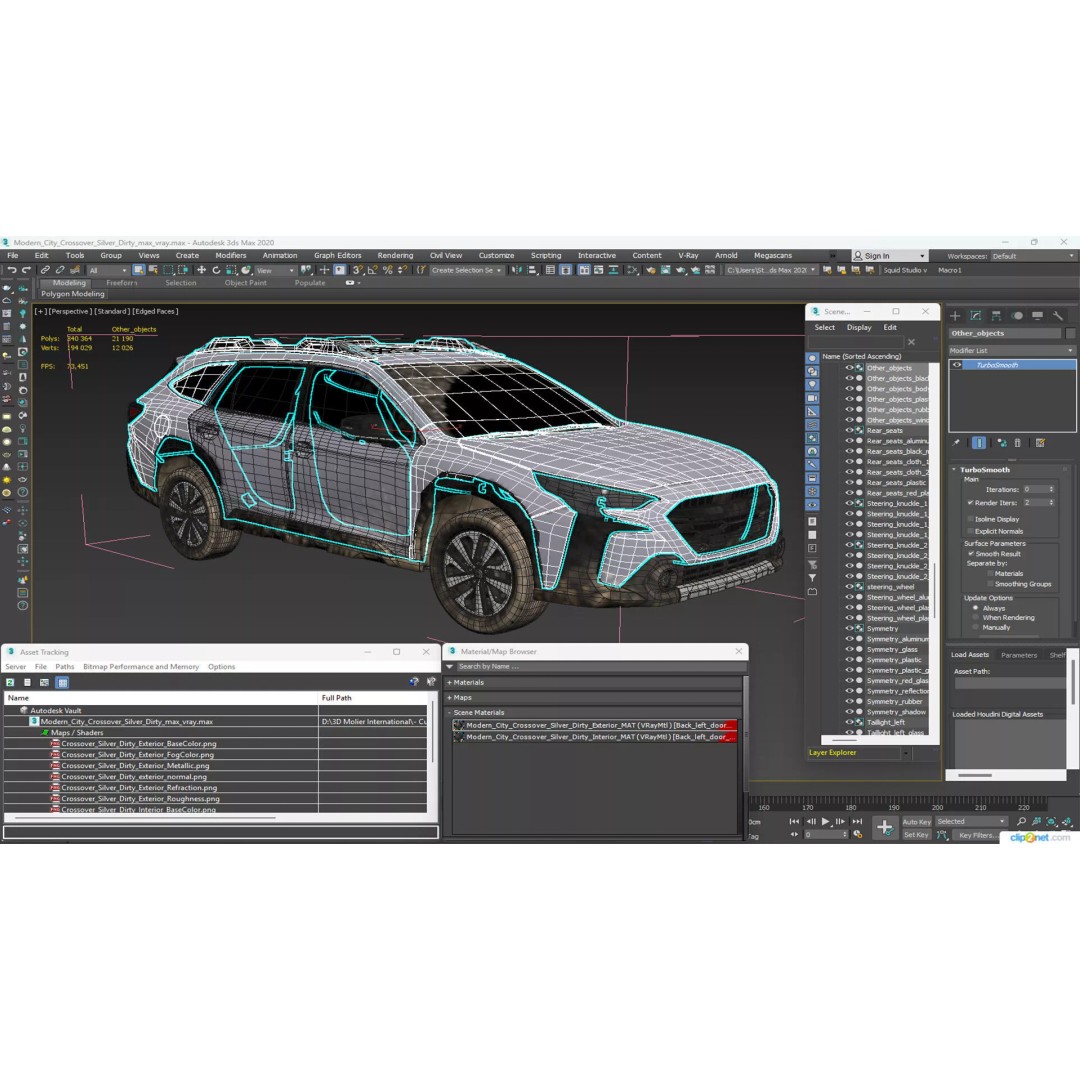
Task: Open the Modifiers menu
Action: pyautogui.click(x=231, y=256)
